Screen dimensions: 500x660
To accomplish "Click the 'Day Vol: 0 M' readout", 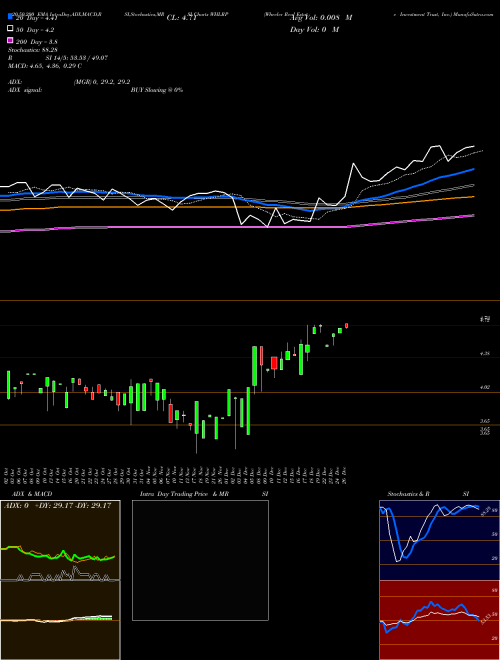I will 314,29.
